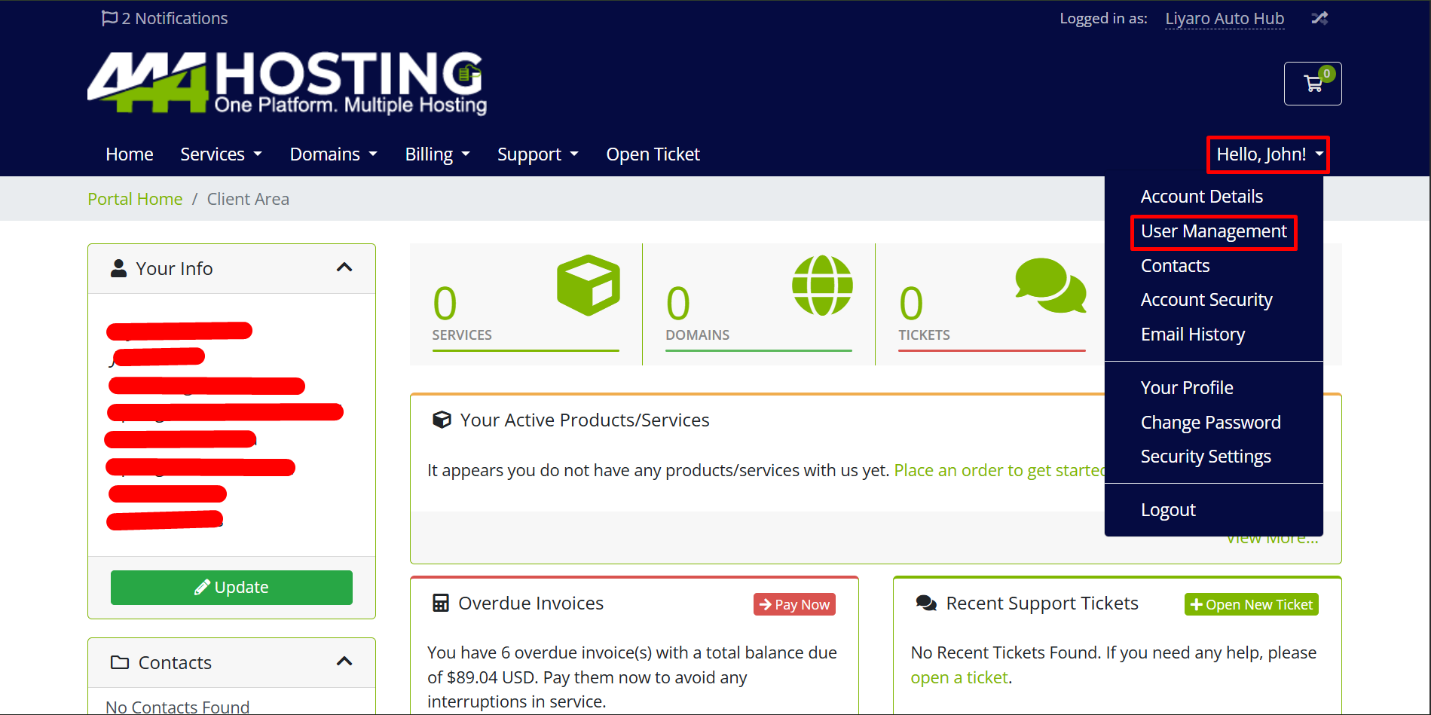Follow the Portal Home breadcrumb link
Screen dimensions: 1431x715
pyautogui.click(x=135, y=199)
